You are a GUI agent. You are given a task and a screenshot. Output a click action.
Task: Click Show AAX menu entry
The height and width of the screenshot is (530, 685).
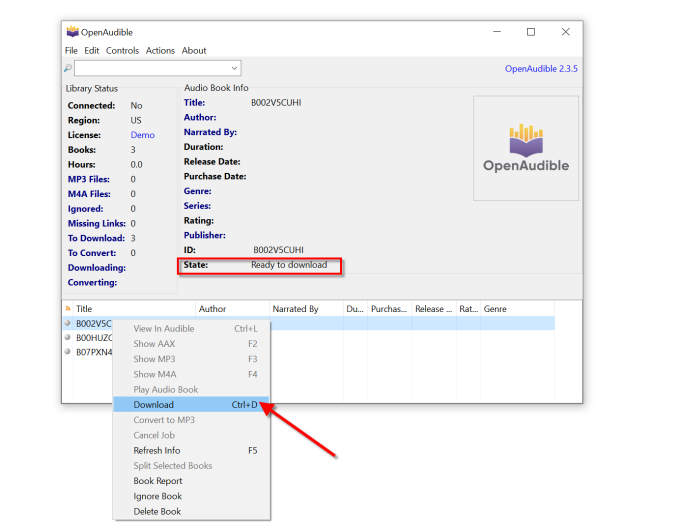click(191, 344)
